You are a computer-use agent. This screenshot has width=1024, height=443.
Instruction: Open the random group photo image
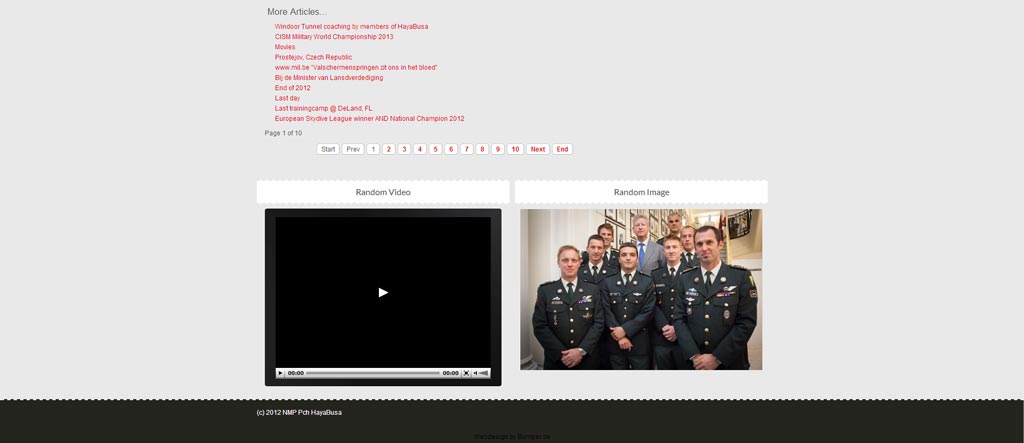pos(641,289)
